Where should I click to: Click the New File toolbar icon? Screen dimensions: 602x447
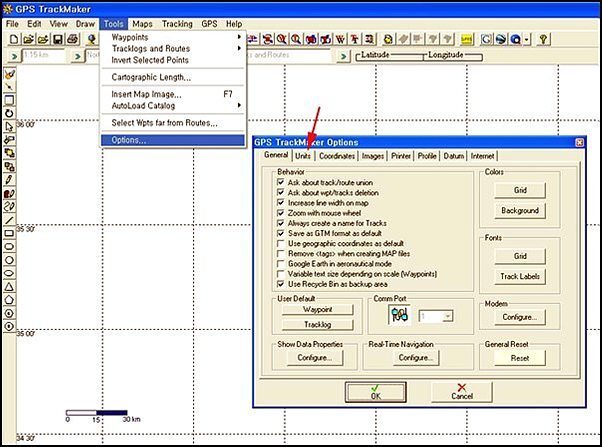pos(13,39)
